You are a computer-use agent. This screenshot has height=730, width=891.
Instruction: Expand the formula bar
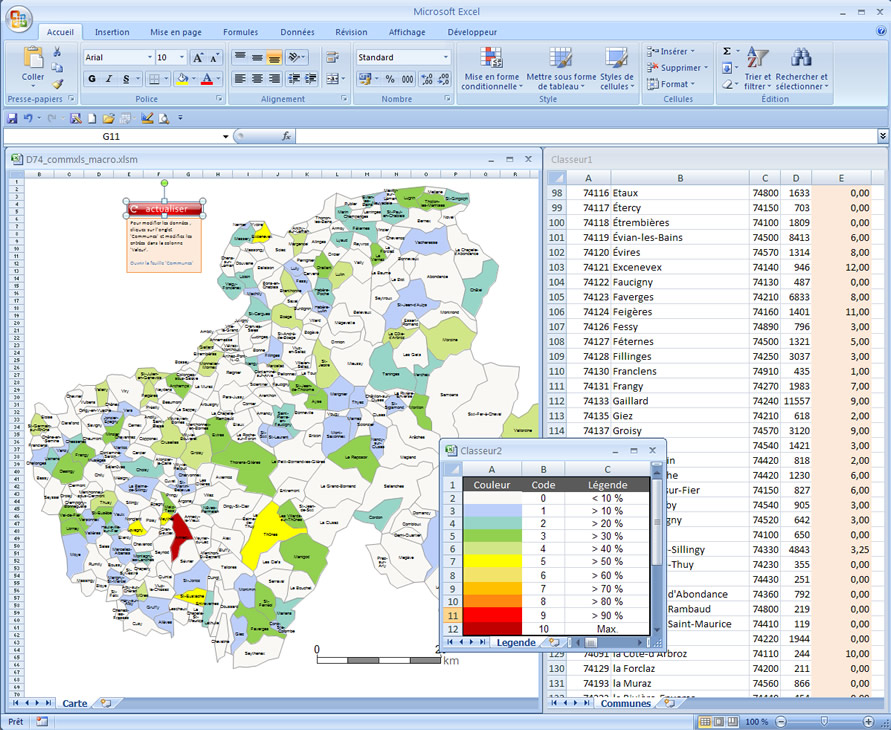(x=882, y=136)
